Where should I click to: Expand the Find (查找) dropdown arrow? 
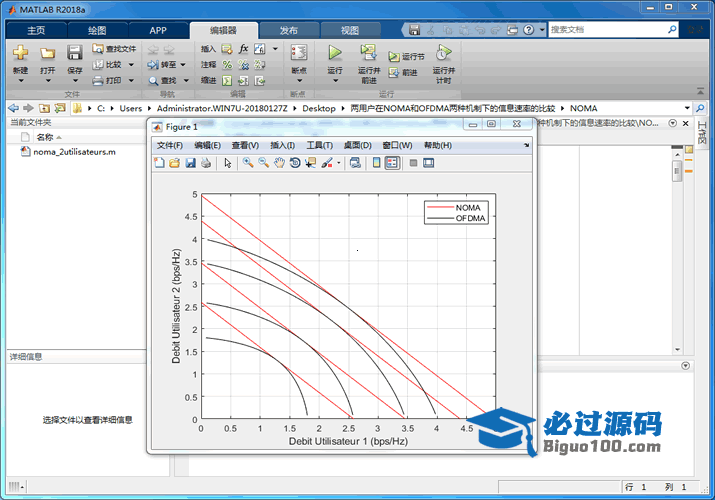(186, 81)
